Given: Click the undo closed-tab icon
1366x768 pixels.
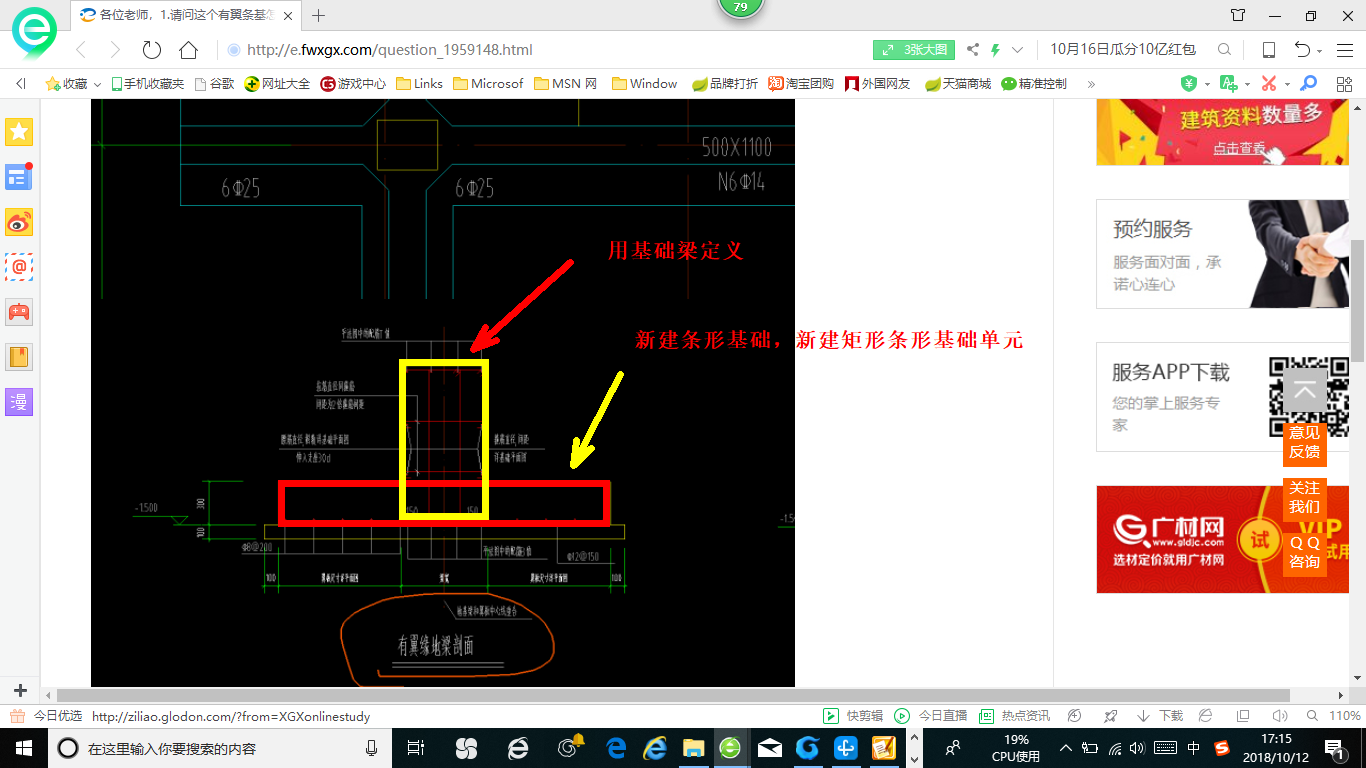Looking at the screenshot, I should coord(1302,50).
